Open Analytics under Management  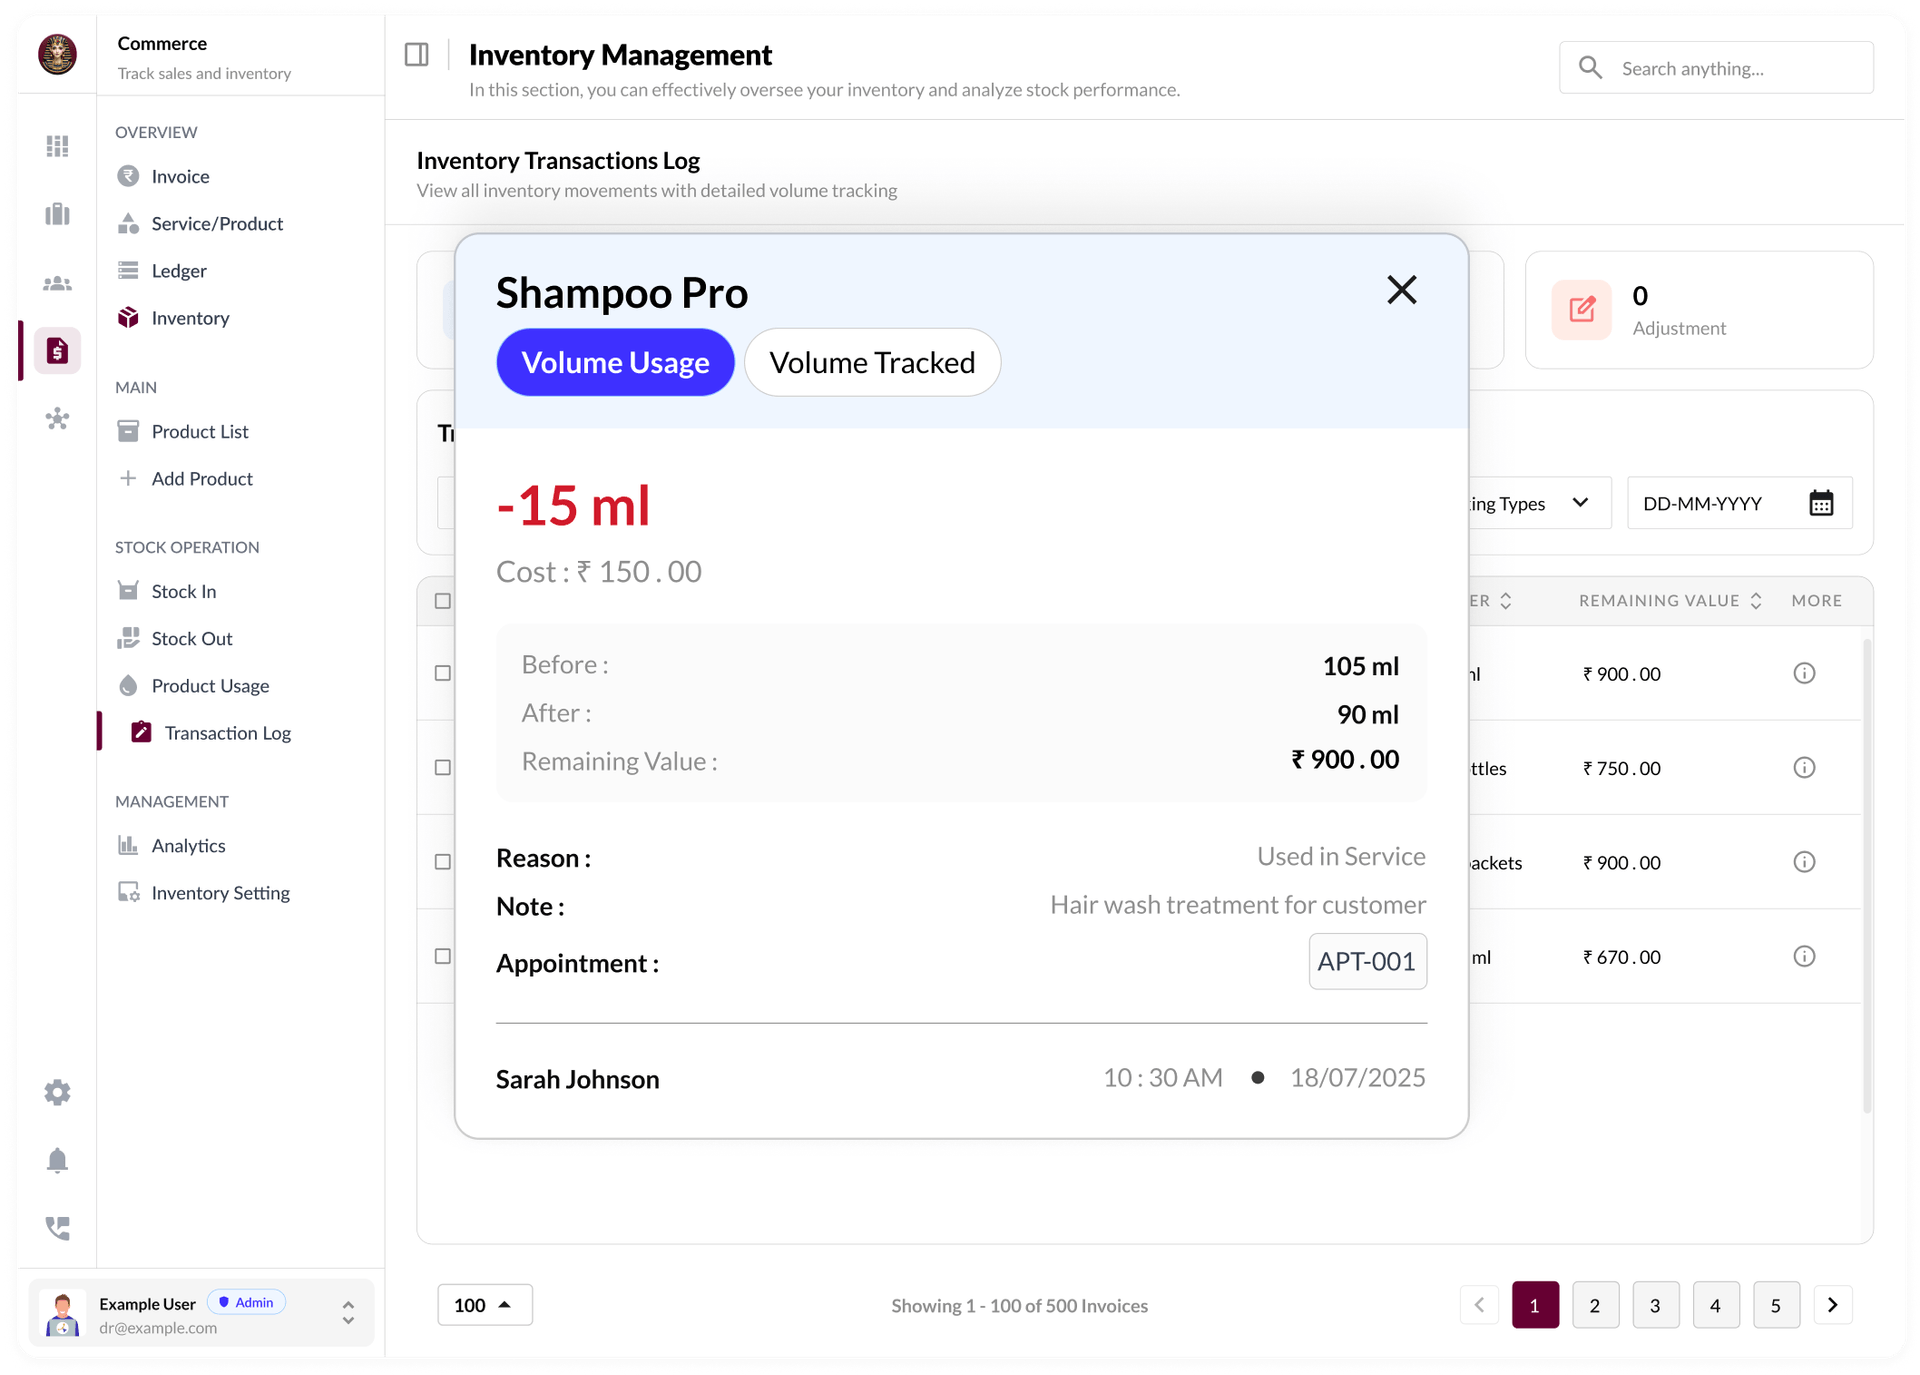[x=187, y=845]
